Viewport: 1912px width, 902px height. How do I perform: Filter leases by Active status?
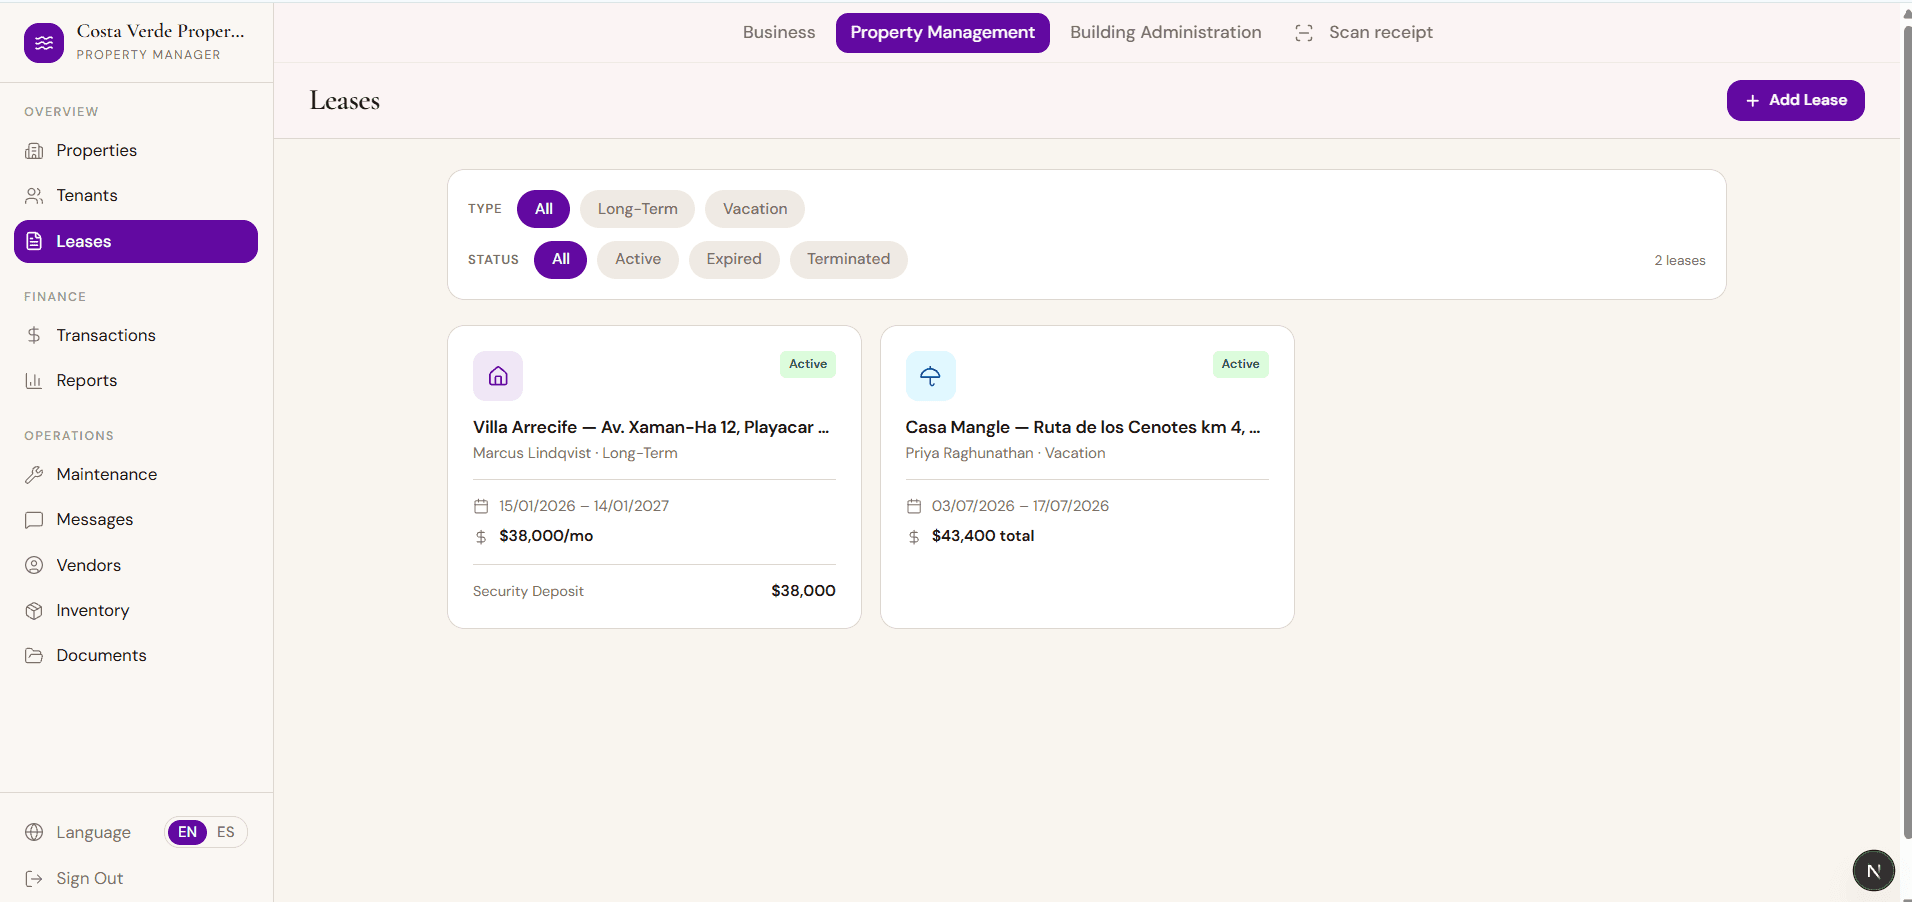click(x=638, y=259)
